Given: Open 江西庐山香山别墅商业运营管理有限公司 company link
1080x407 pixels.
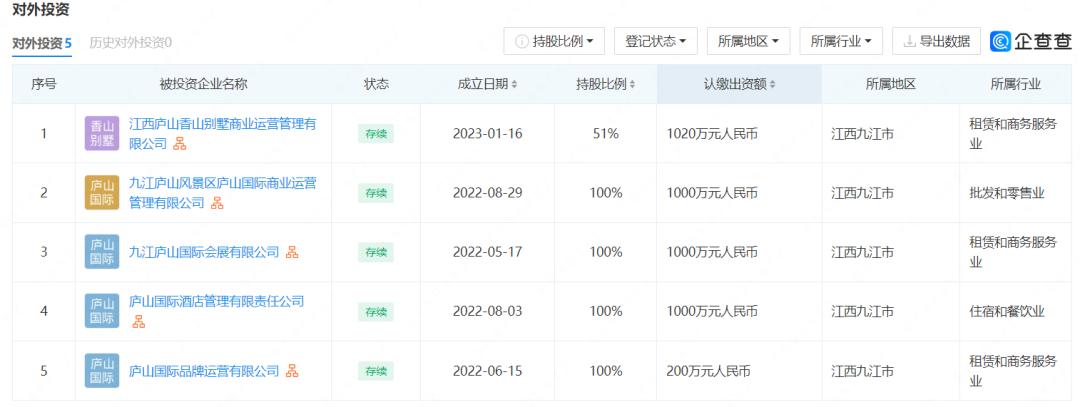Looking at the screenshot, I should coord(222,134).
